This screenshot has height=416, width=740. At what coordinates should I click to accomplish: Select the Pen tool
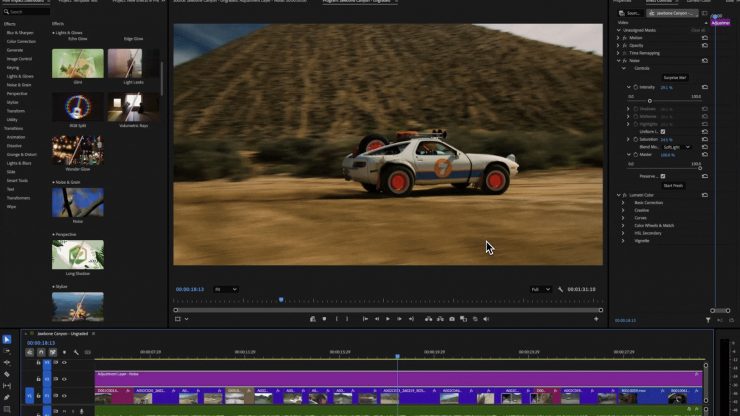7,398
